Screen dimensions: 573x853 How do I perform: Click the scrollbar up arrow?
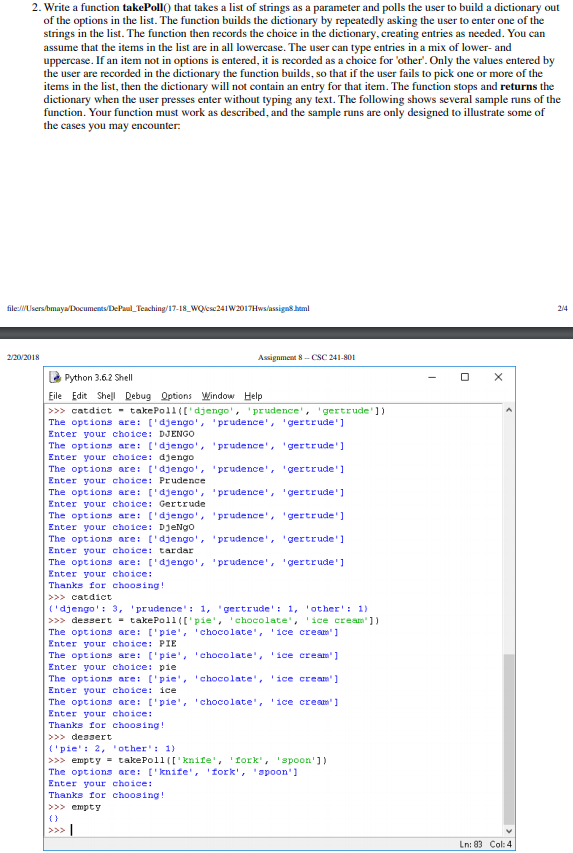[x=509, y=410]
